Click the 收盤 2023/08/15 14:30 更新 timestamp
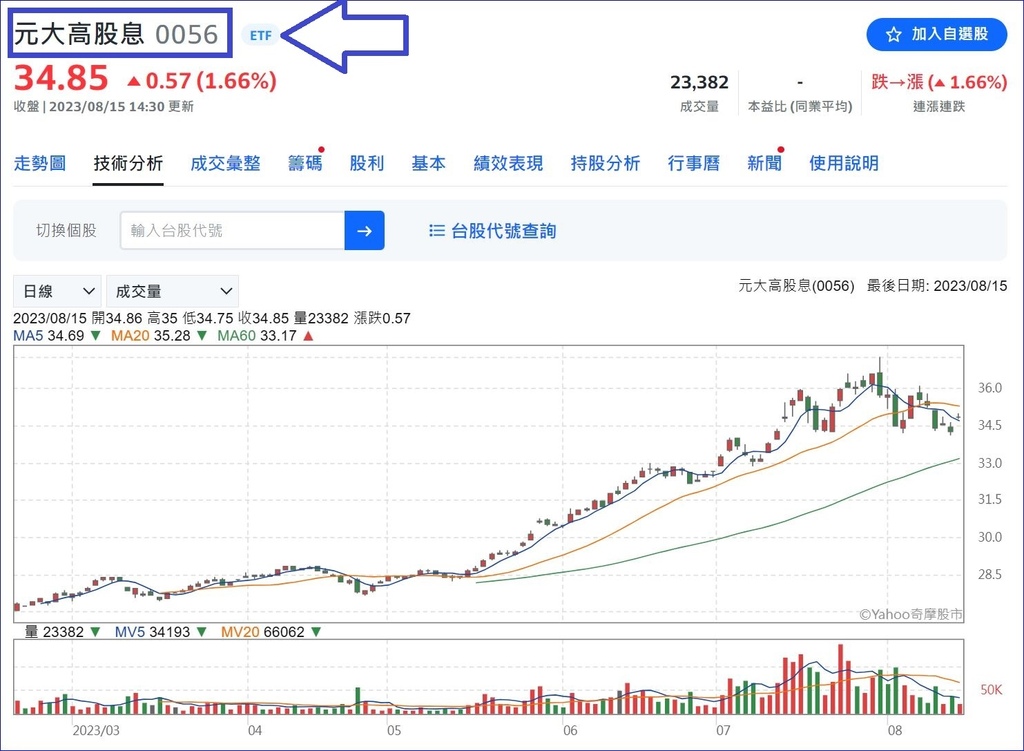The image size is (1024, 751). tap(104, 106)
